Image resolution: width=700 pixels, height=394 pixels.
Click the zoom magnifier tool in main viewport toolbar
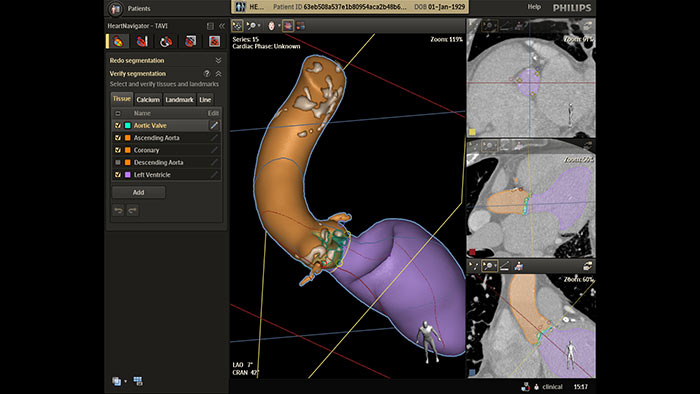(x=252, y=26)
